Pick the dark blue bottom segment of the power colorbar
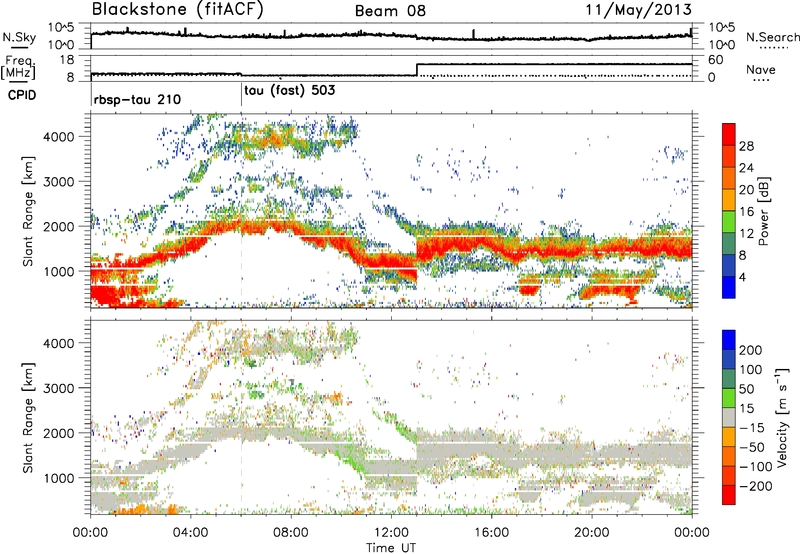Screen dimensions: 800x554 [729, 287]
